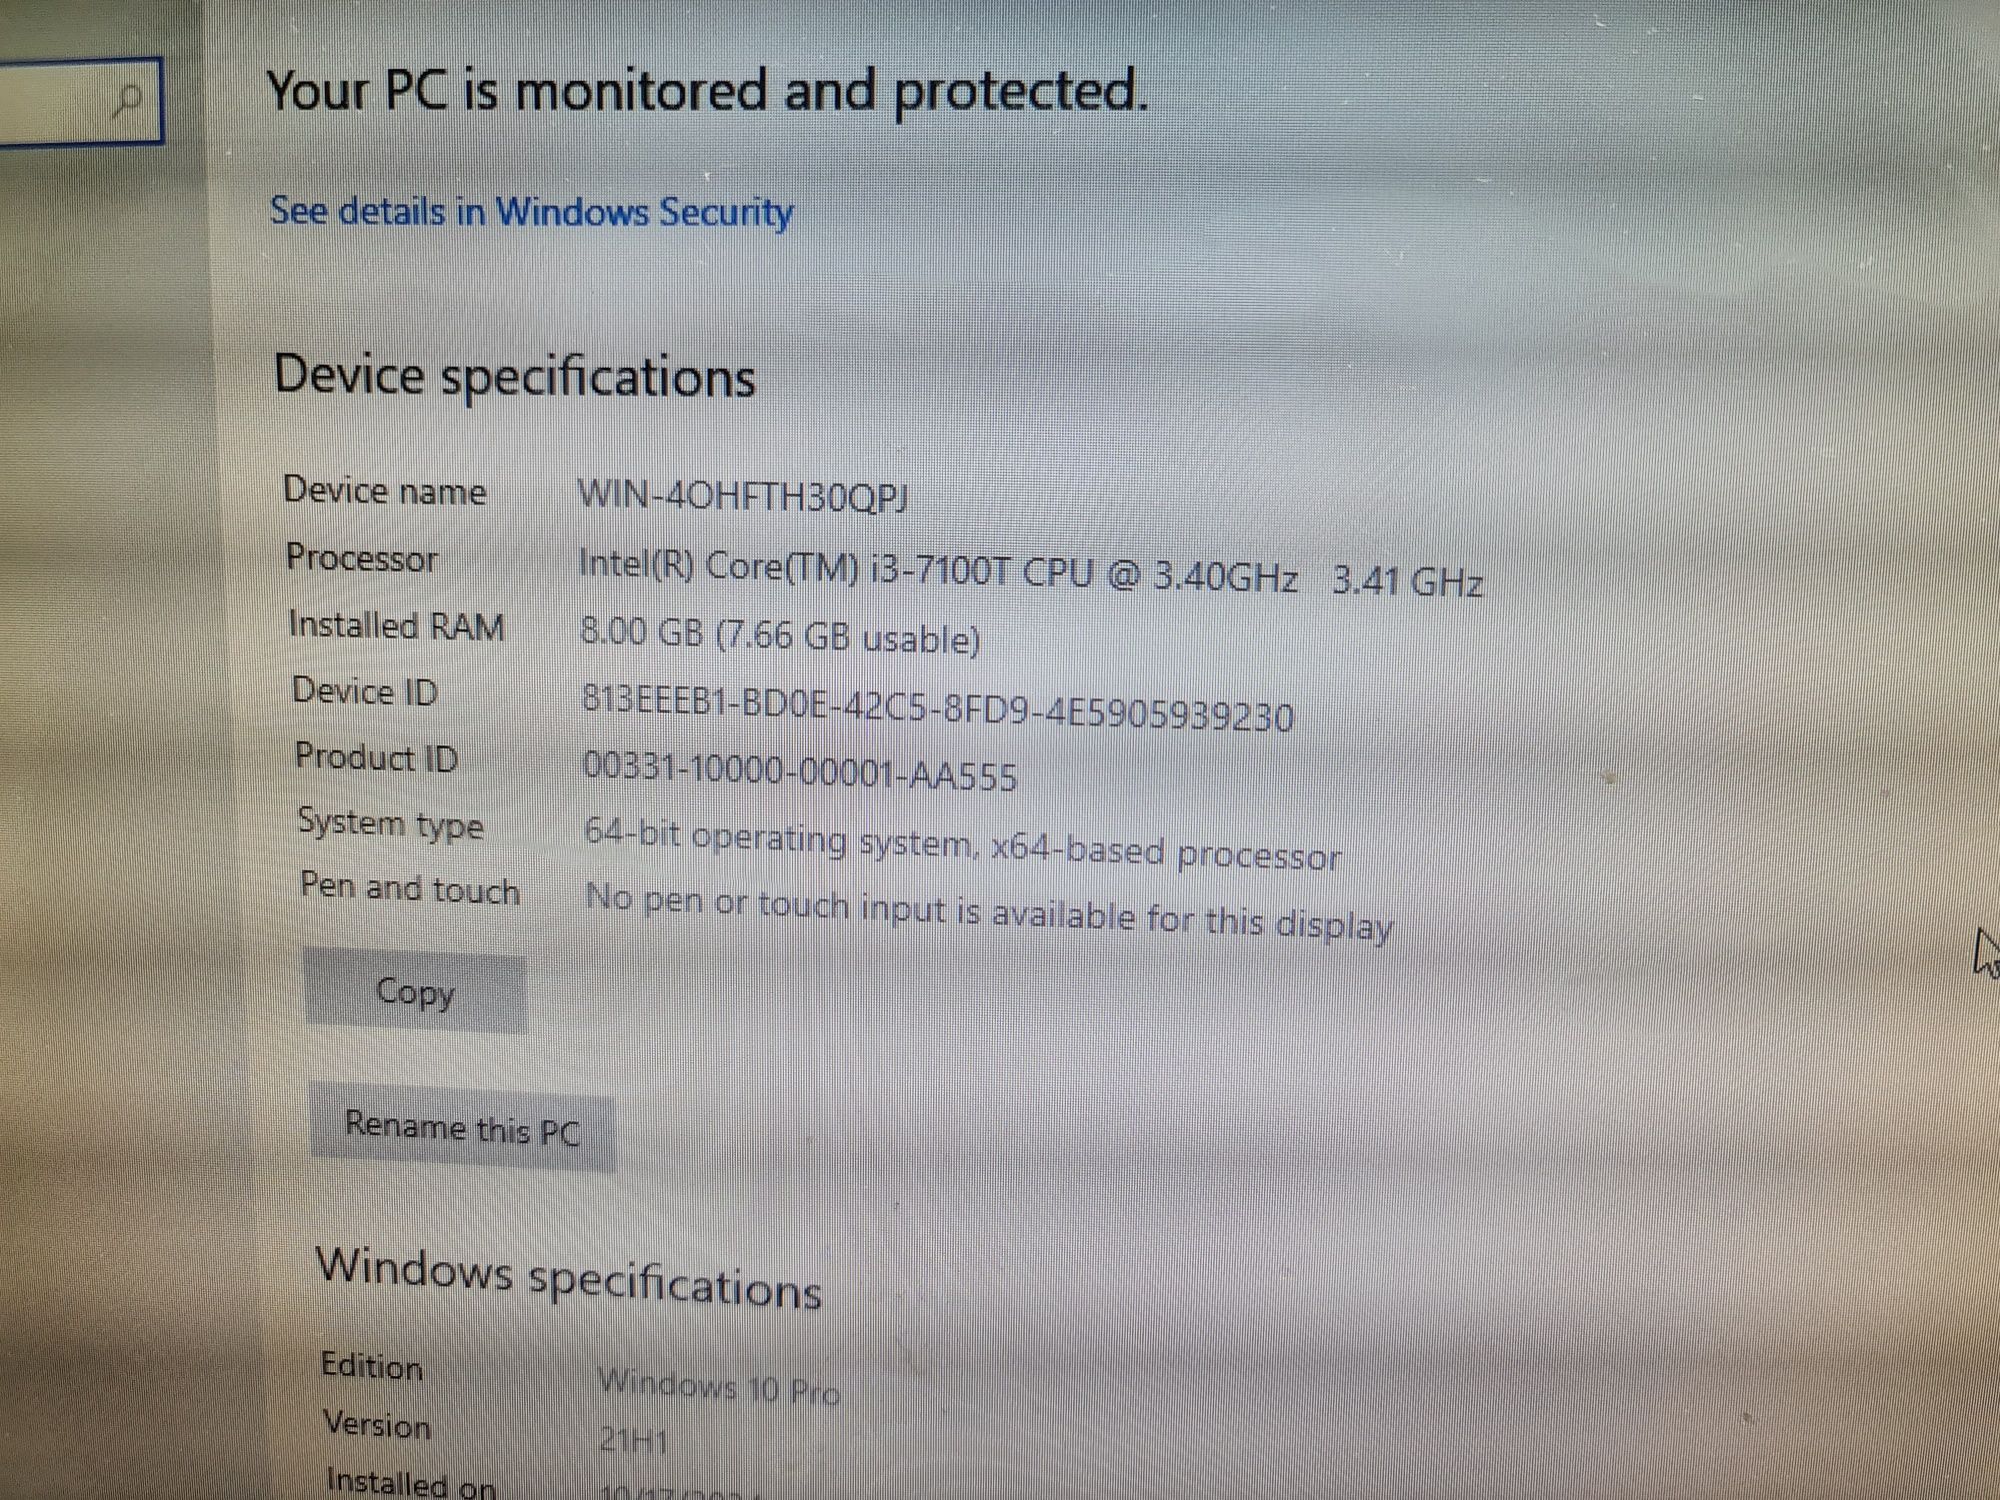Click the Device ID value string
Image resolution: width=2000 pixels, height=1500 pixels.
point(937,706)
